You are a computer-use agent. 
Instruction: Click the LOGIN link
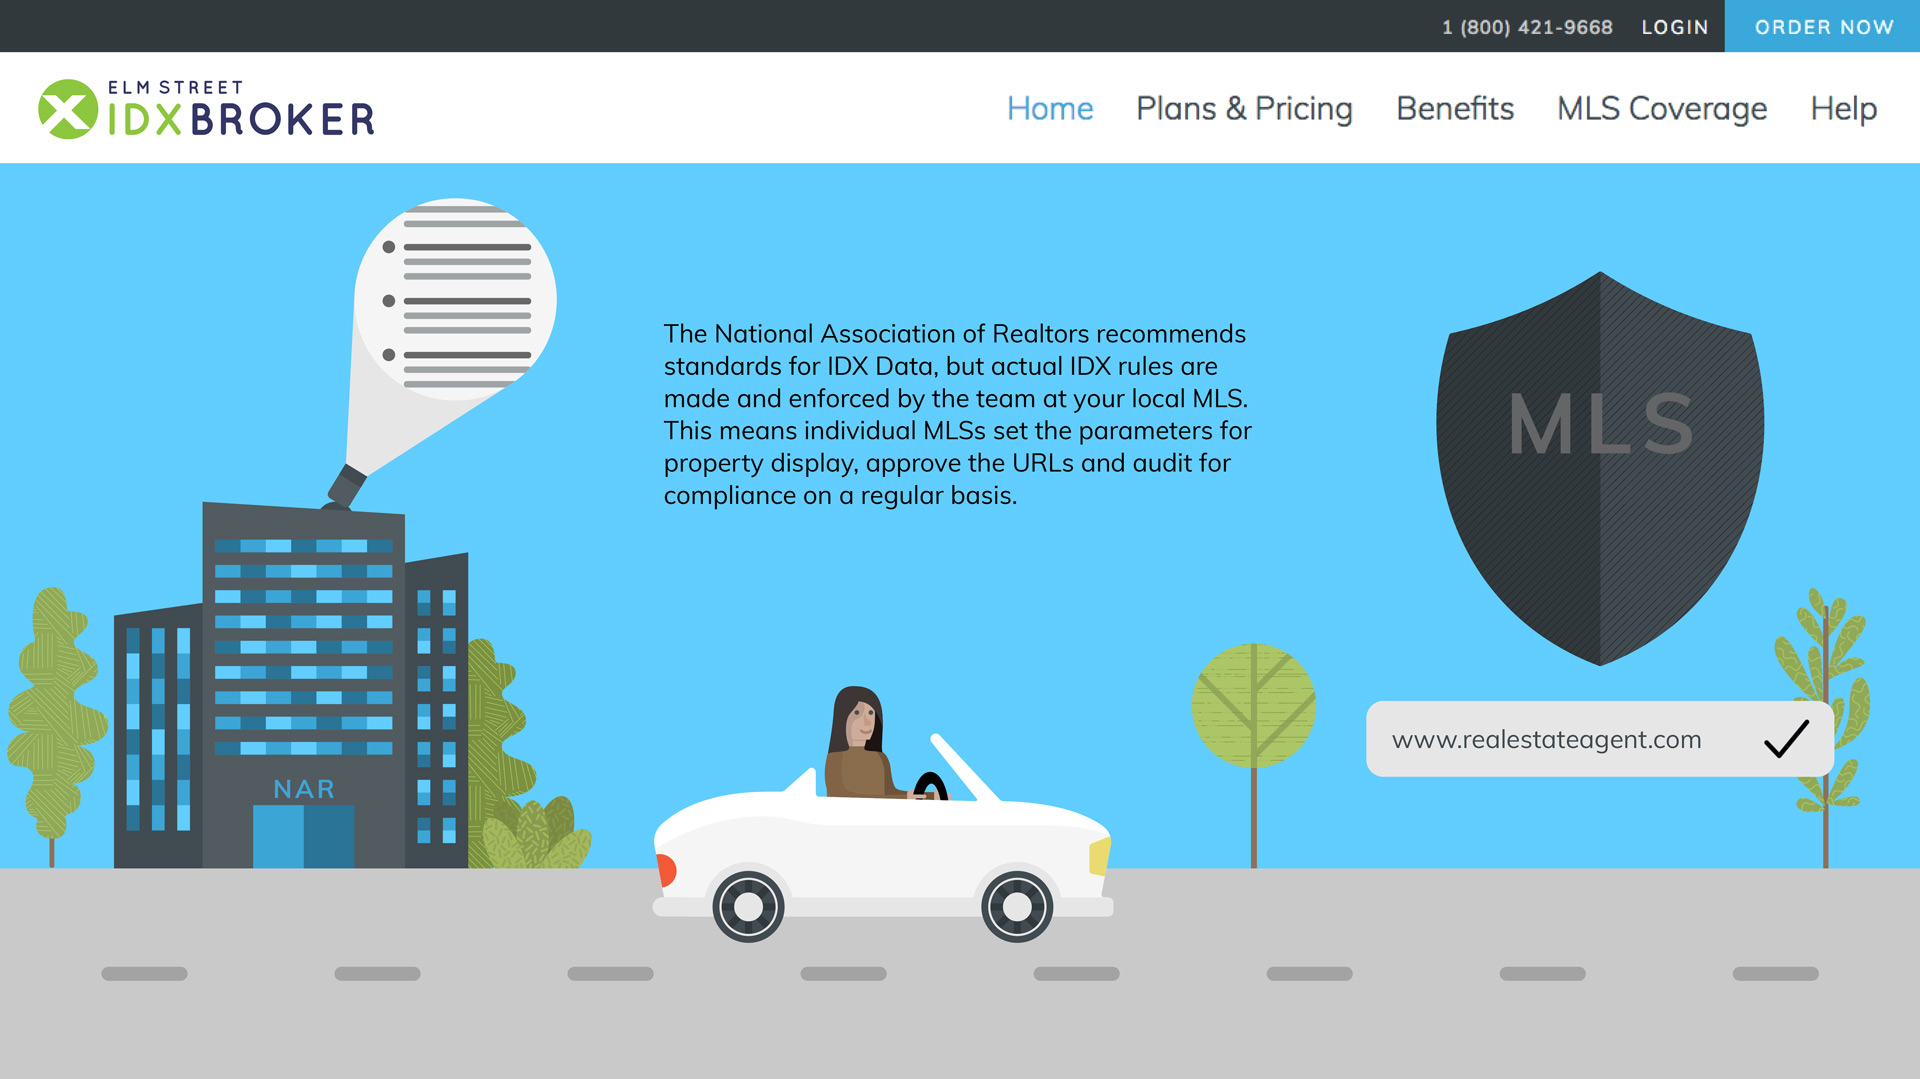click(1675, 27)
